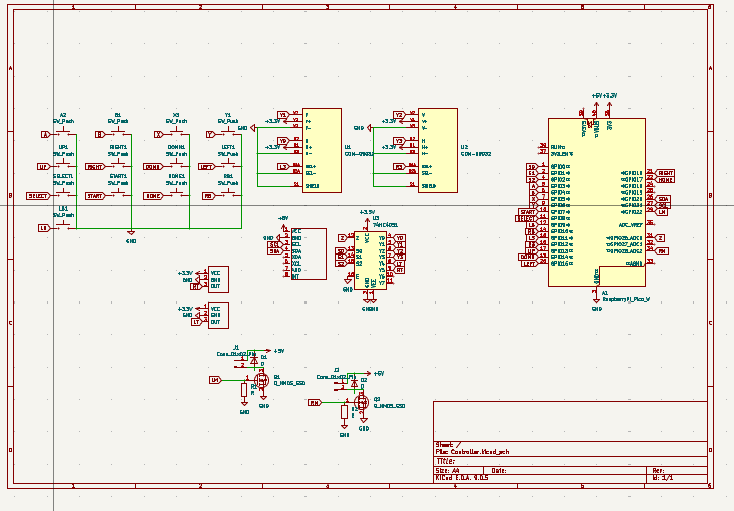Select the DOWN1 push switch symbol
Viewport: 734px width, 511px height.
coord(176,165)
